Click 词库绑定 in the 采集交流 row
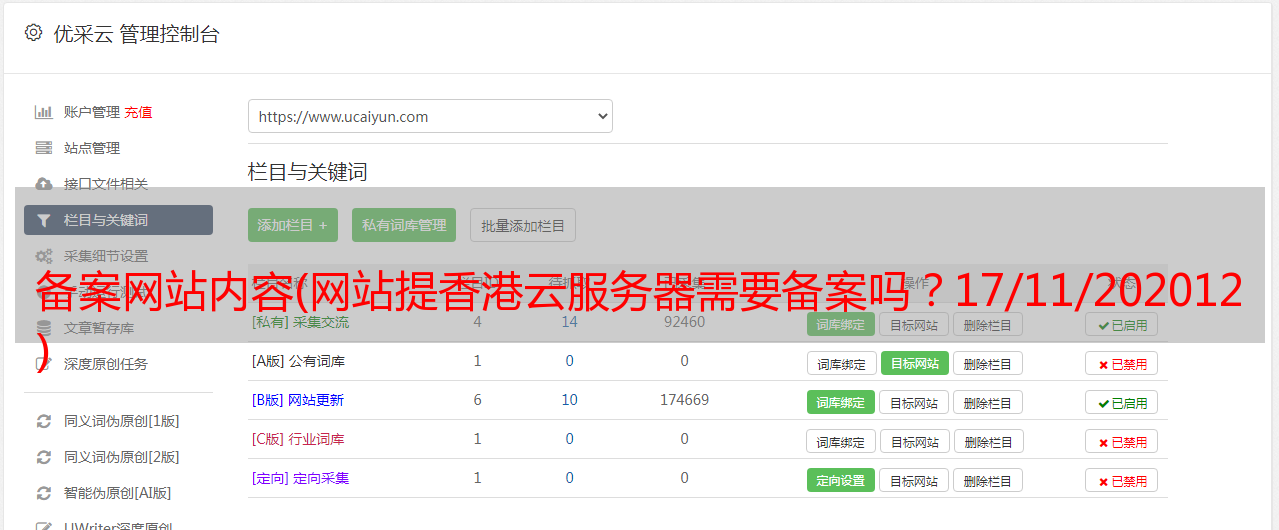The image size is (1279, 530). click(841, 324)
